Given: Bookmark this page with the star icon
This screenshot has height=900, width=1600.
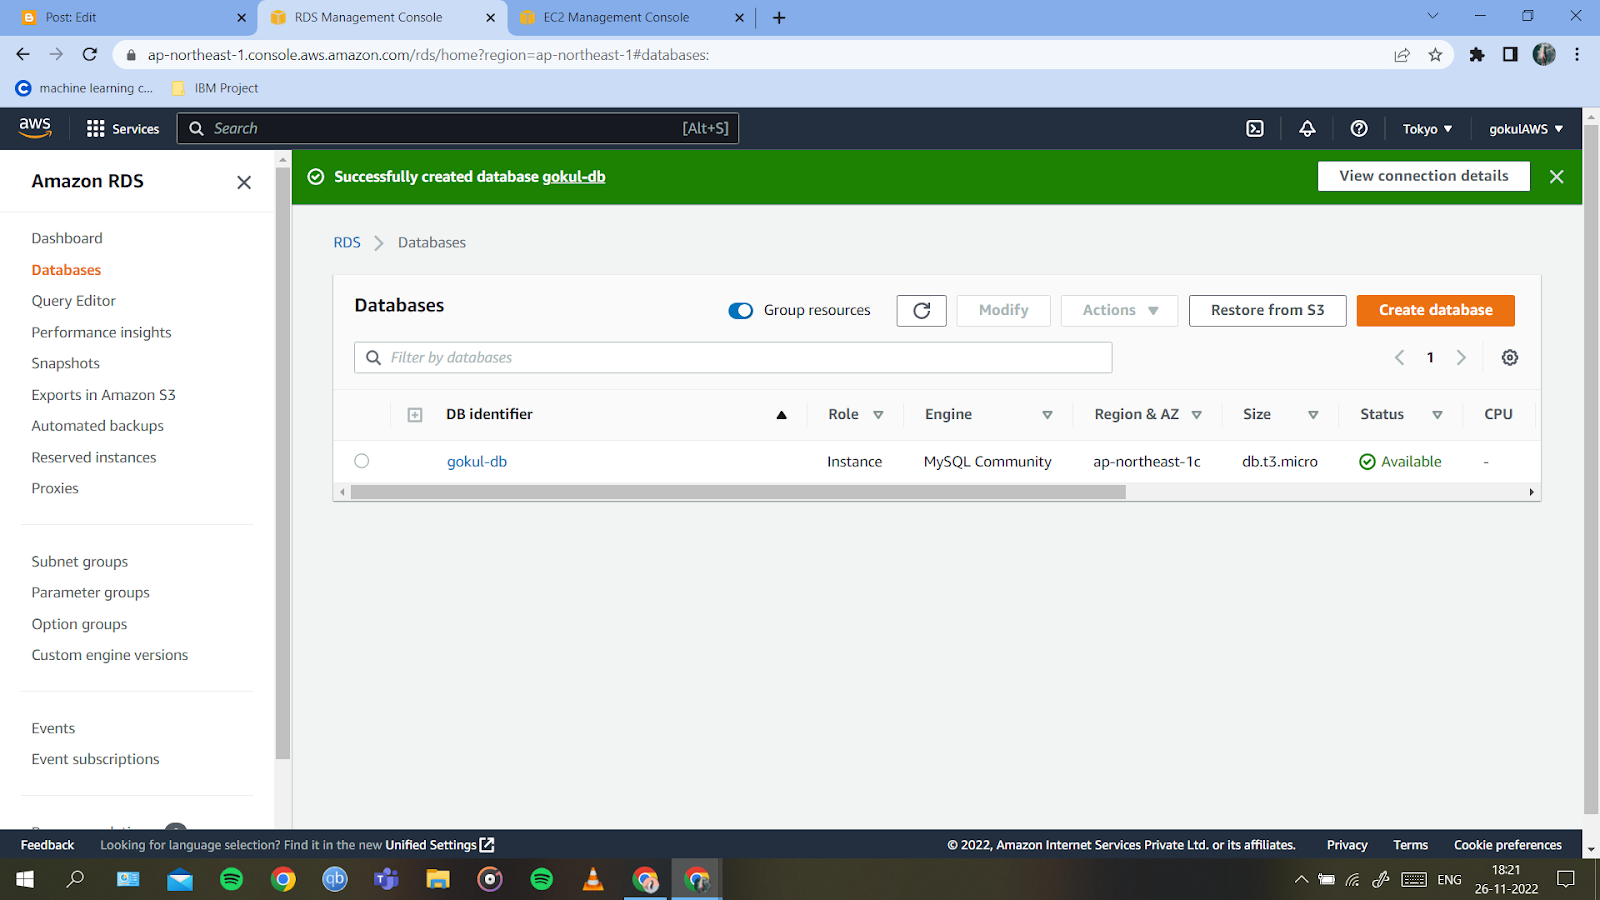Looking at the screenshot, I should tap(1436, 55).
